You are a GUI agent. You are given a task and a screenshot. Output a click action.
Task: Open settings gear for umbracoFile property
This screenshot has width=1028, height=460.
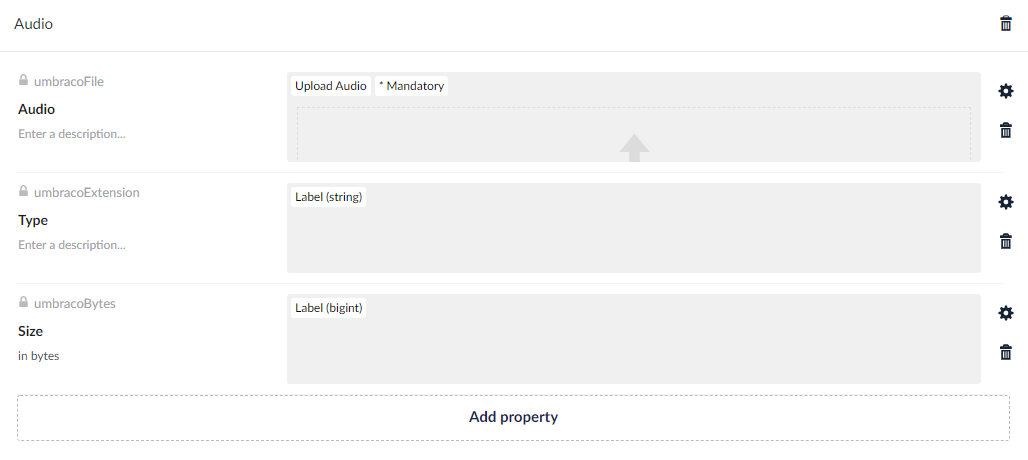(1005, 91)
